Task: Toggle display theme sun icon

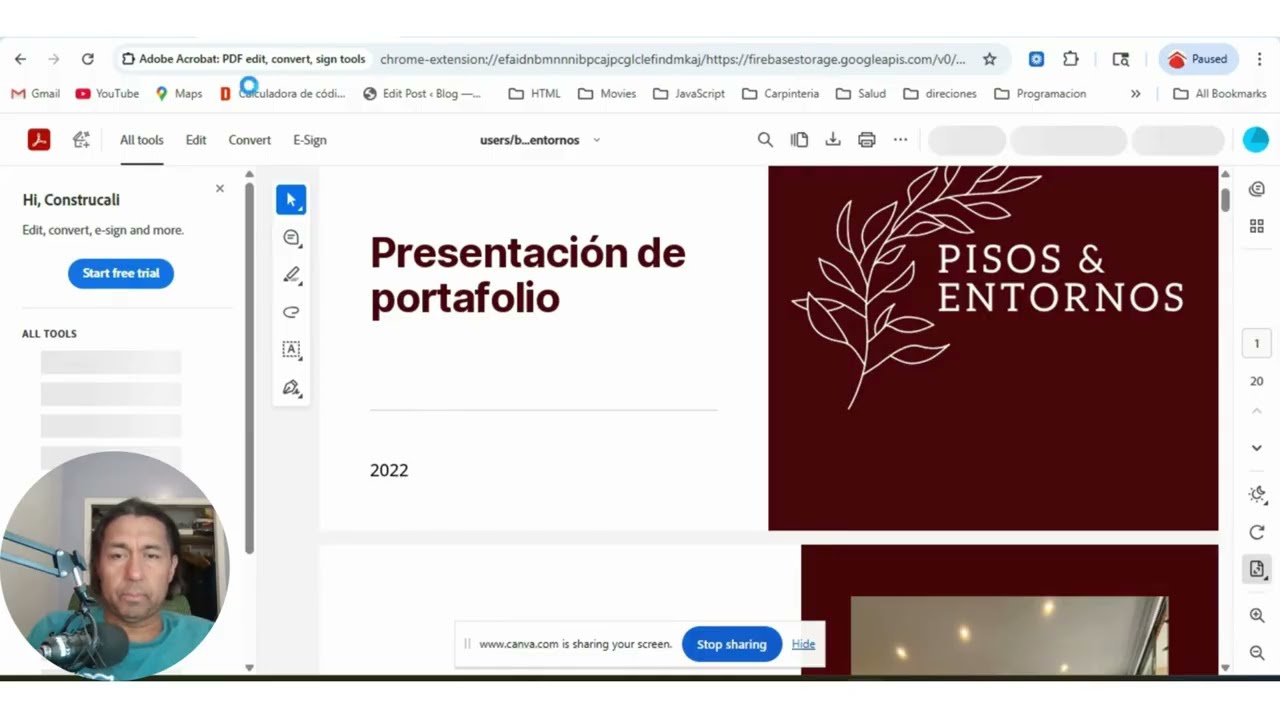Action: click(1257, 495)
